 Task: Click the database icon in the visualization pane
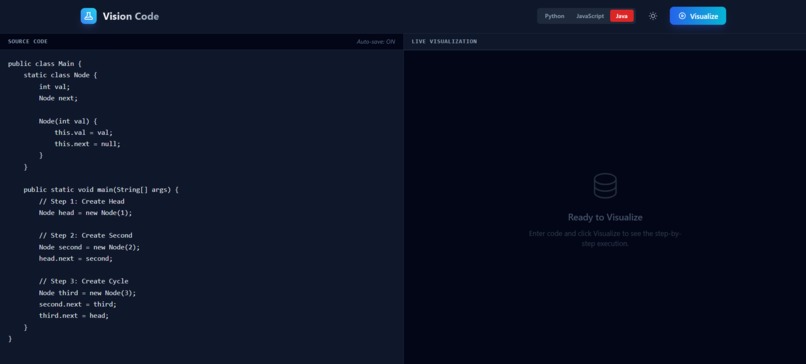point(605,186)
